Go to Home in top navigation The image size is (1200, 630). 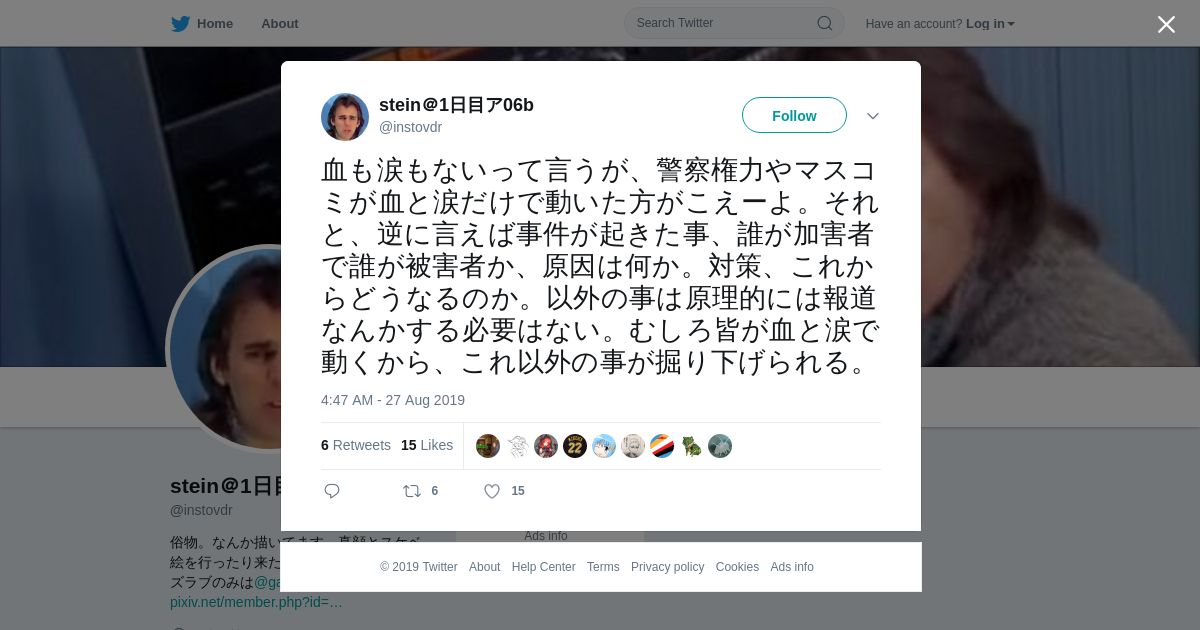coord(202,24)
